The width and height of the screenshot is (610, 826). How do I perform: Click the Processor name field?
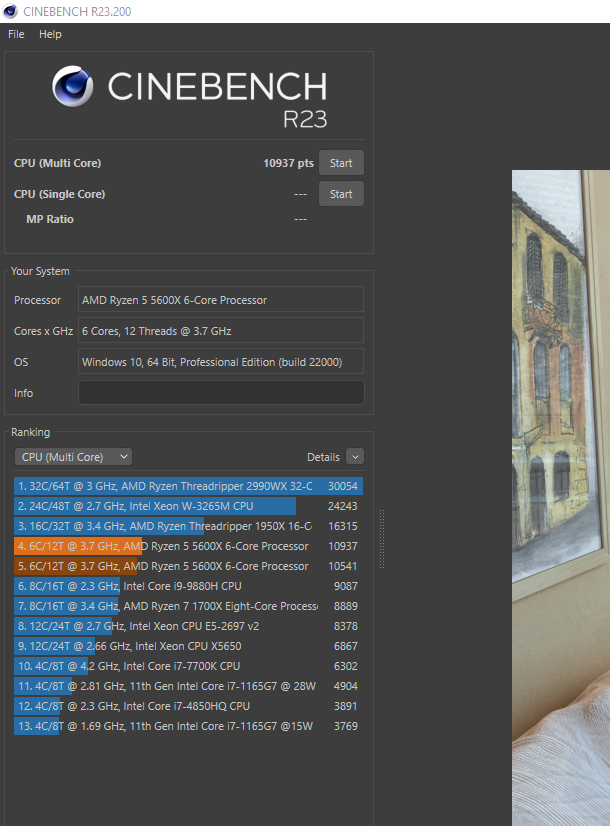(221, 299)
